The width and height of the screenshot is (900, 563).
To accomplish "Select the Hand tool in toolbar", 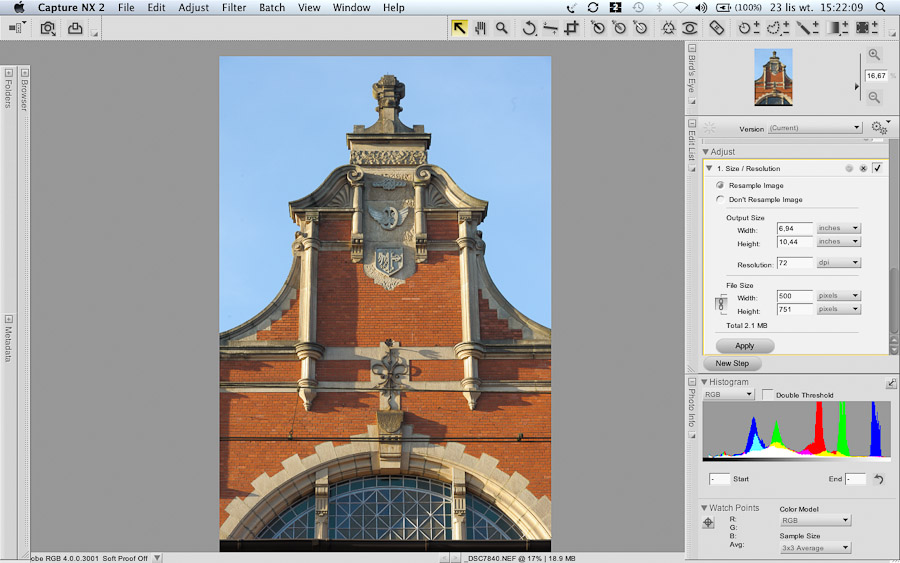I will (x=480, y=28).
